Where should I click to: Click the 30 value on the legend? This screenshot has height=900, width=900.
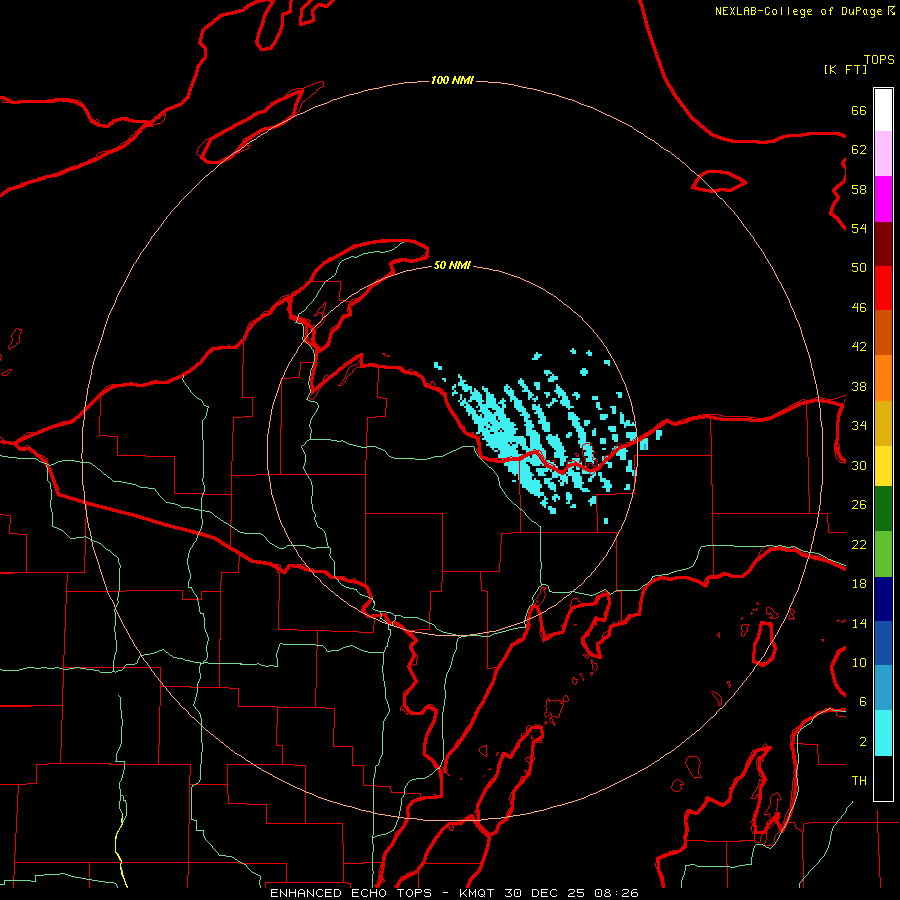coord(859,465)
